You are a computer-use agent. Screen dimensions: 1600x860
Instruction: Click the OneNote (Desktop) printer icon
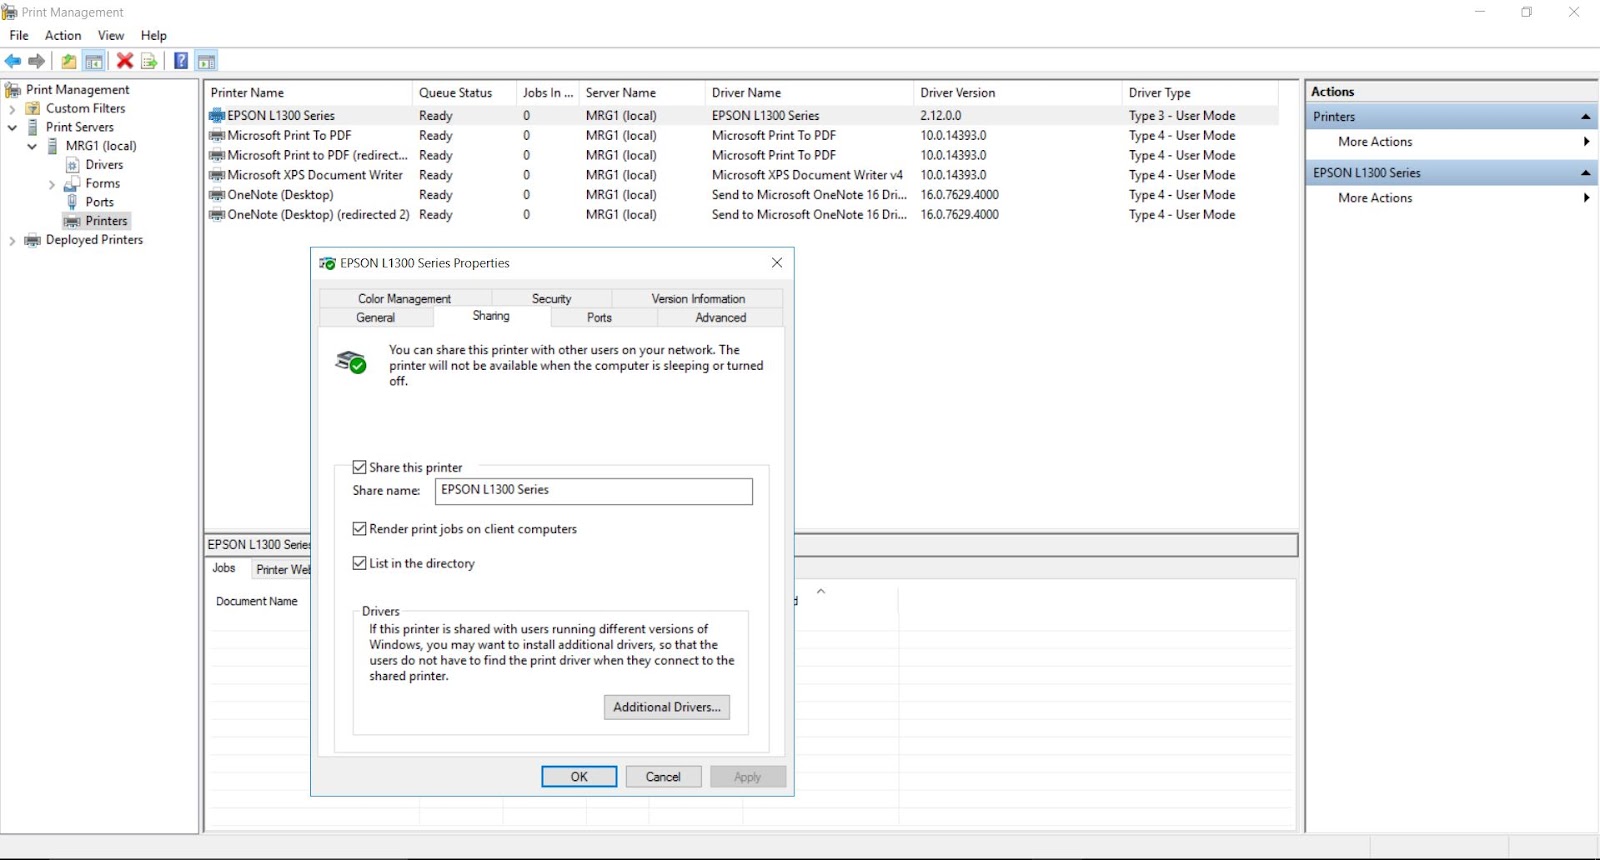pyautogui.click(x=217, y=195)
